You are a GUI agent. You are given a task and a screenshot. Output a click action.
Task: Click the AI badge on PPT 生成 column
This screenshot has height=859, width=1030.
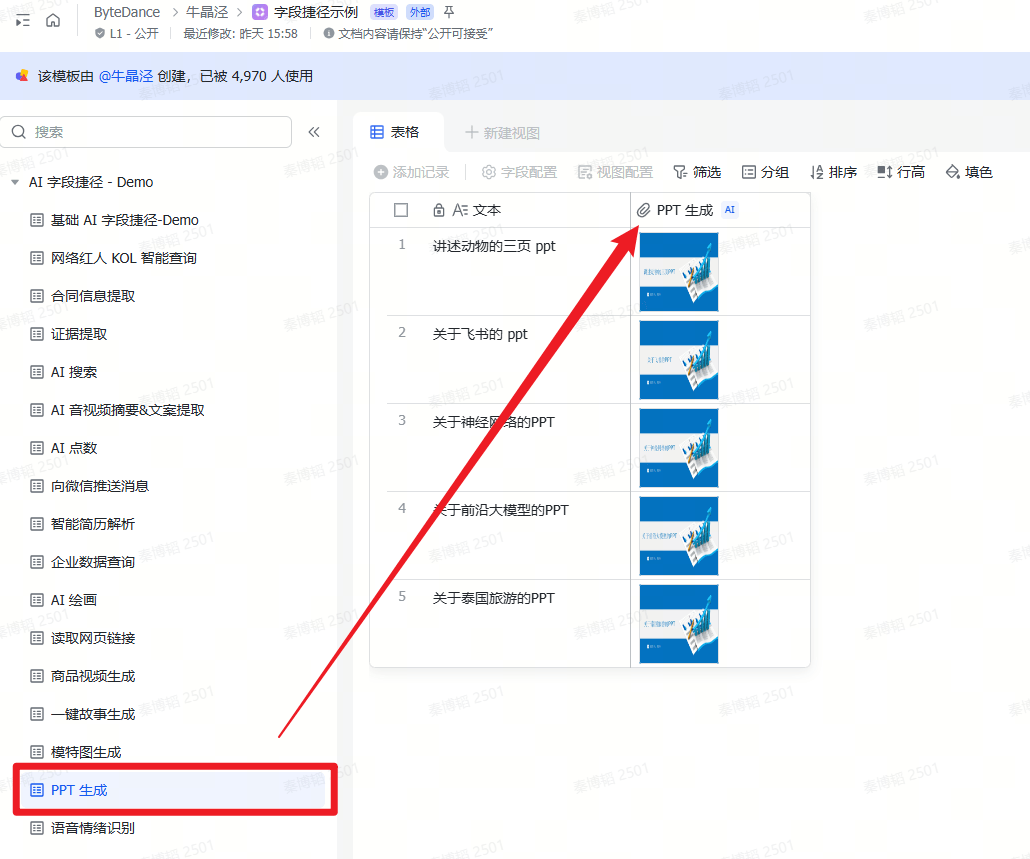[729, 210]
